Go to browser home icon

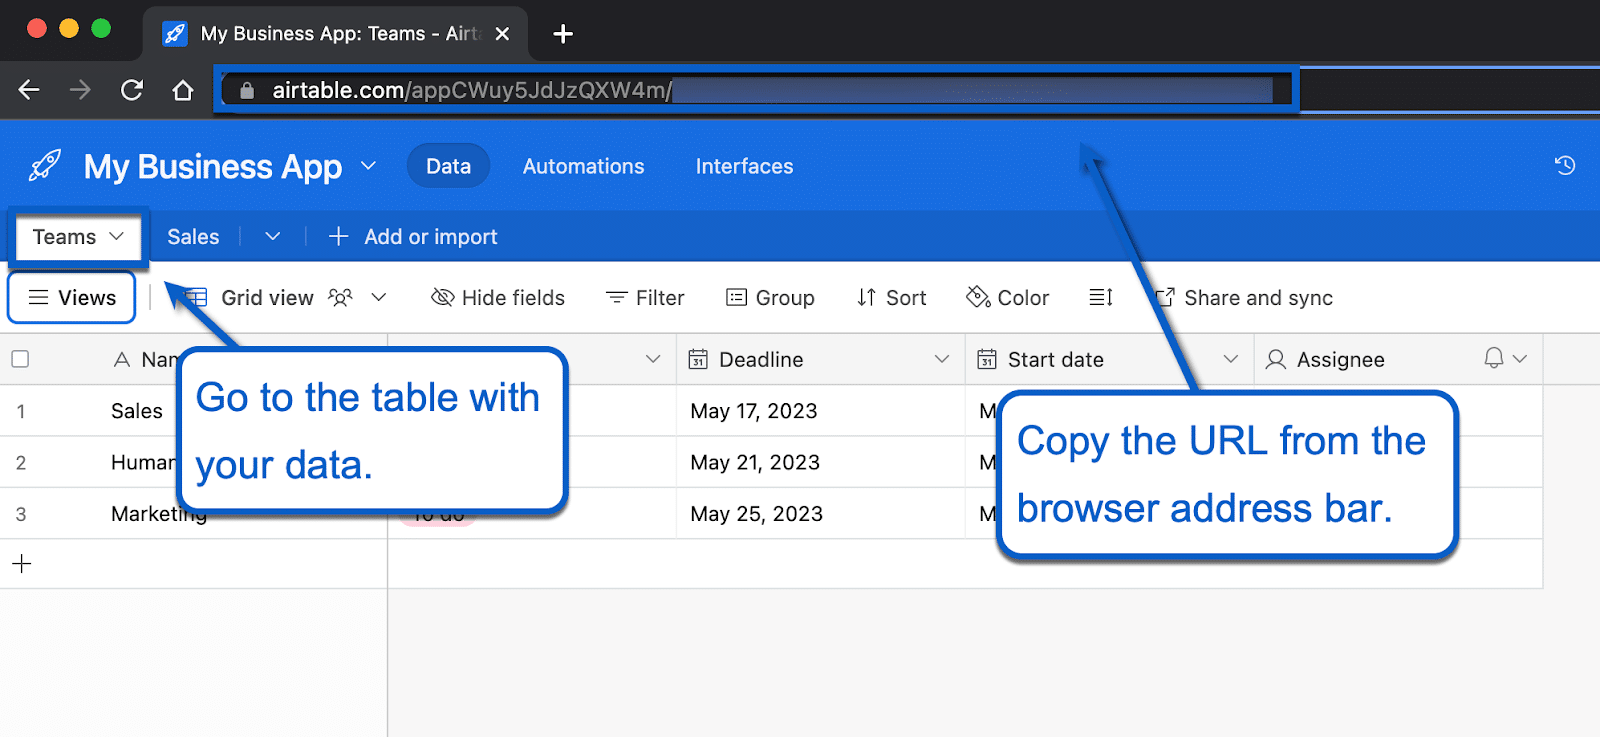[x=182, y=90]
